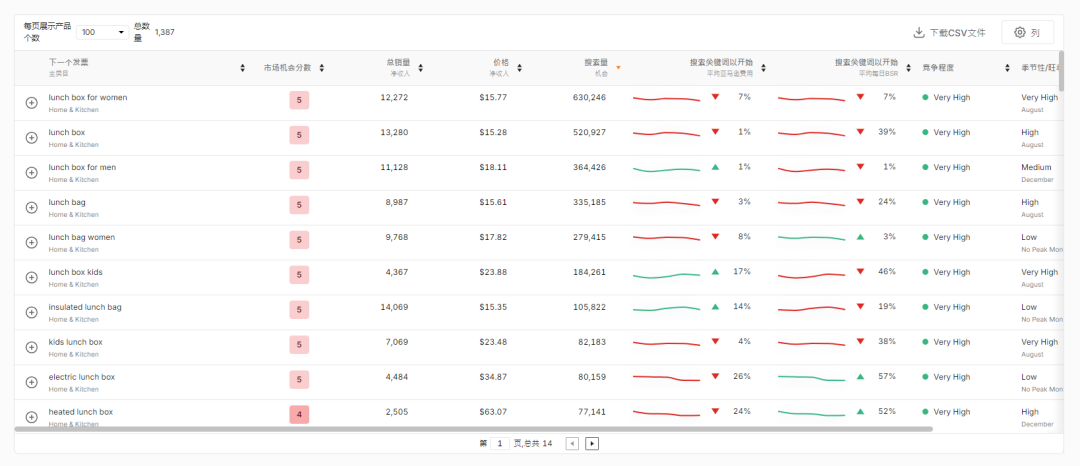Expand the "lunch box for men" row
Viewport: 1080px width, 466px height.
[x=31, y=173]
